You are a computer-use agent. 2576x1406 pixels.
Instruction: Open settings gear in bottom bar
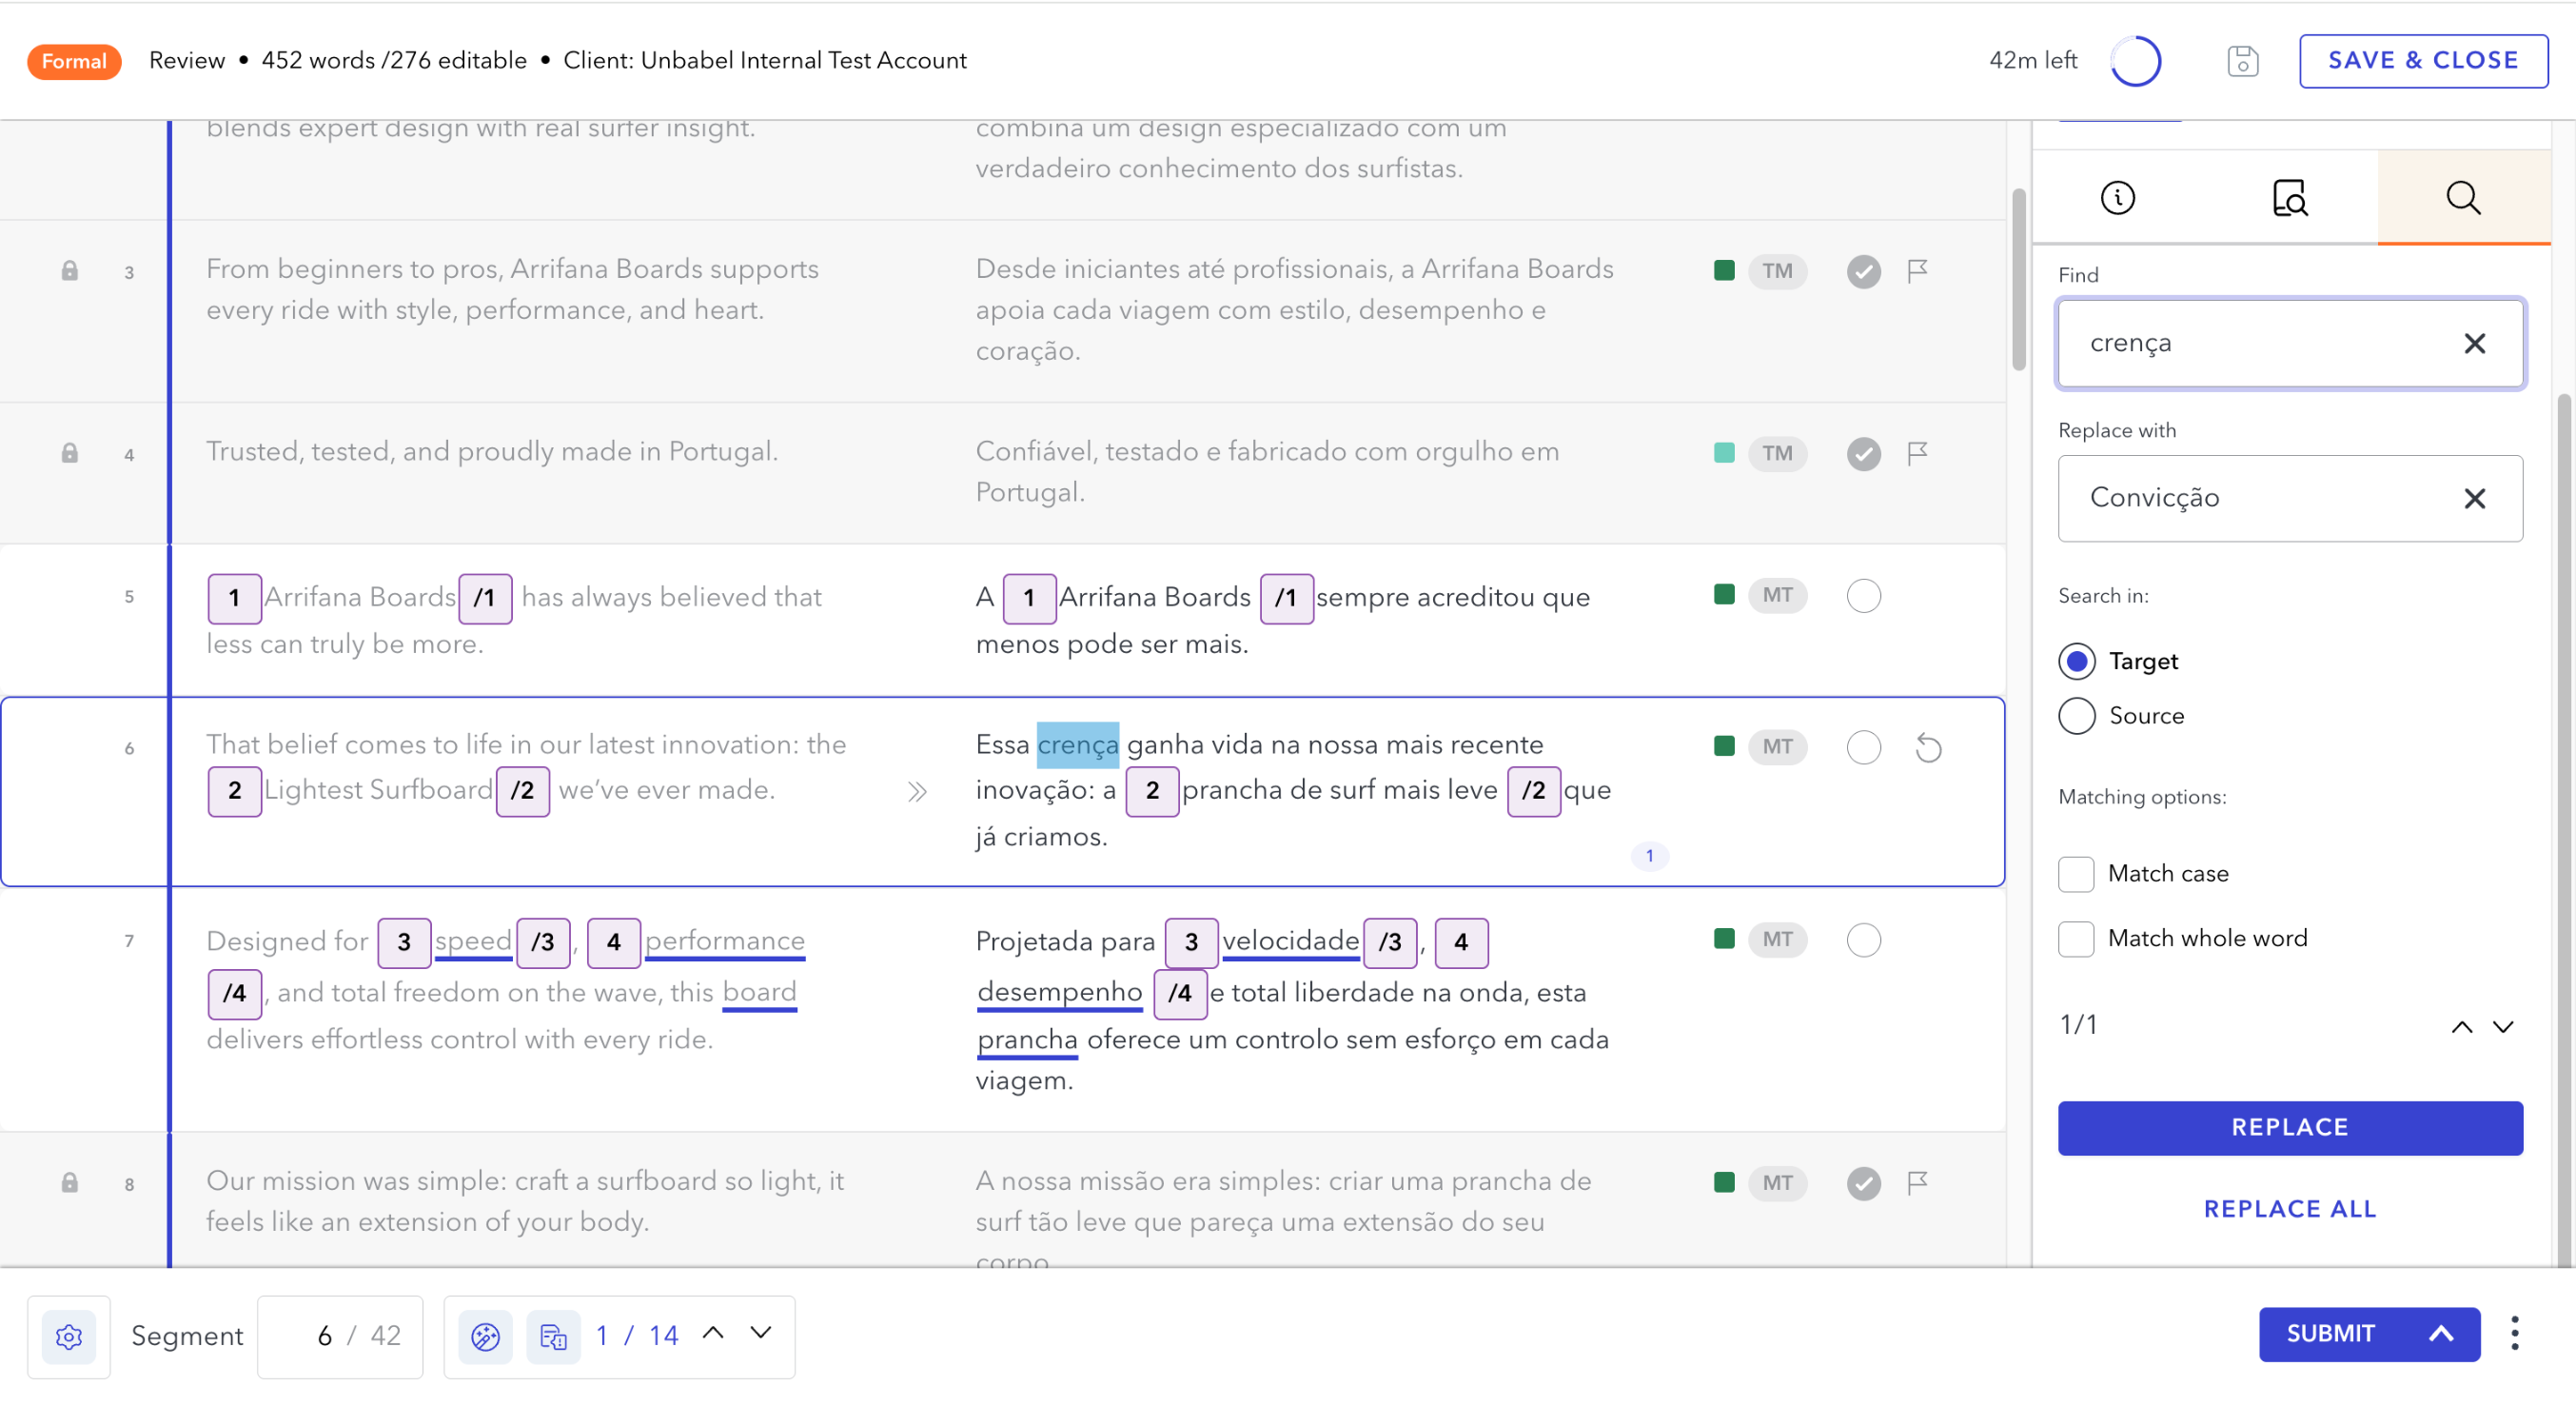point(69,1336)
